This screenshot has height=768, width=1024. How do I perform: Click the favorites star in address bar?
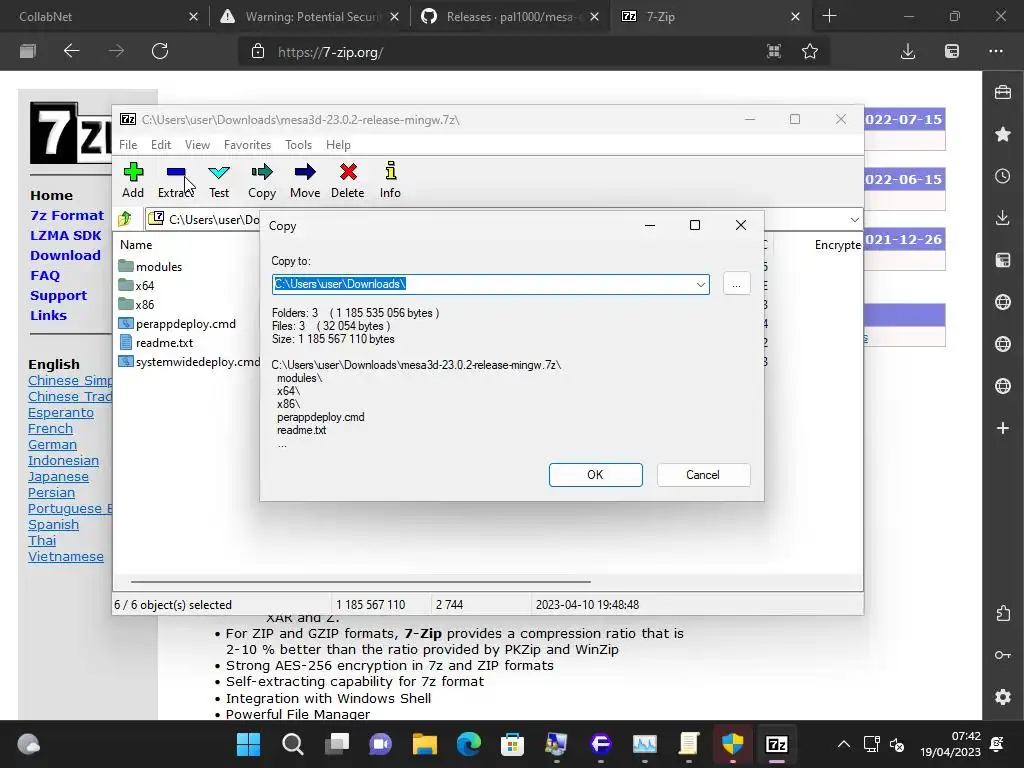pyautogui.click(x=810, y=52)
